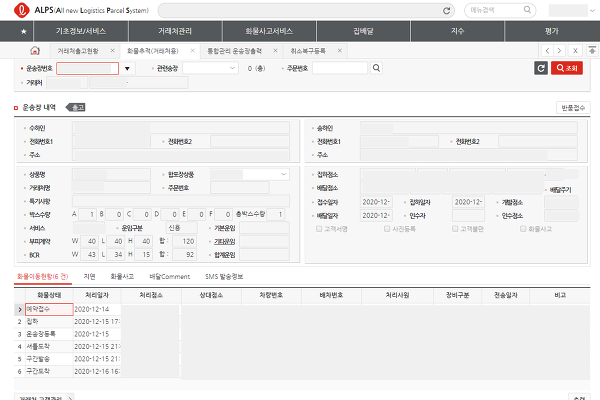
Task: Select the 셔틀도착 status row
Action: pos(49,346)
